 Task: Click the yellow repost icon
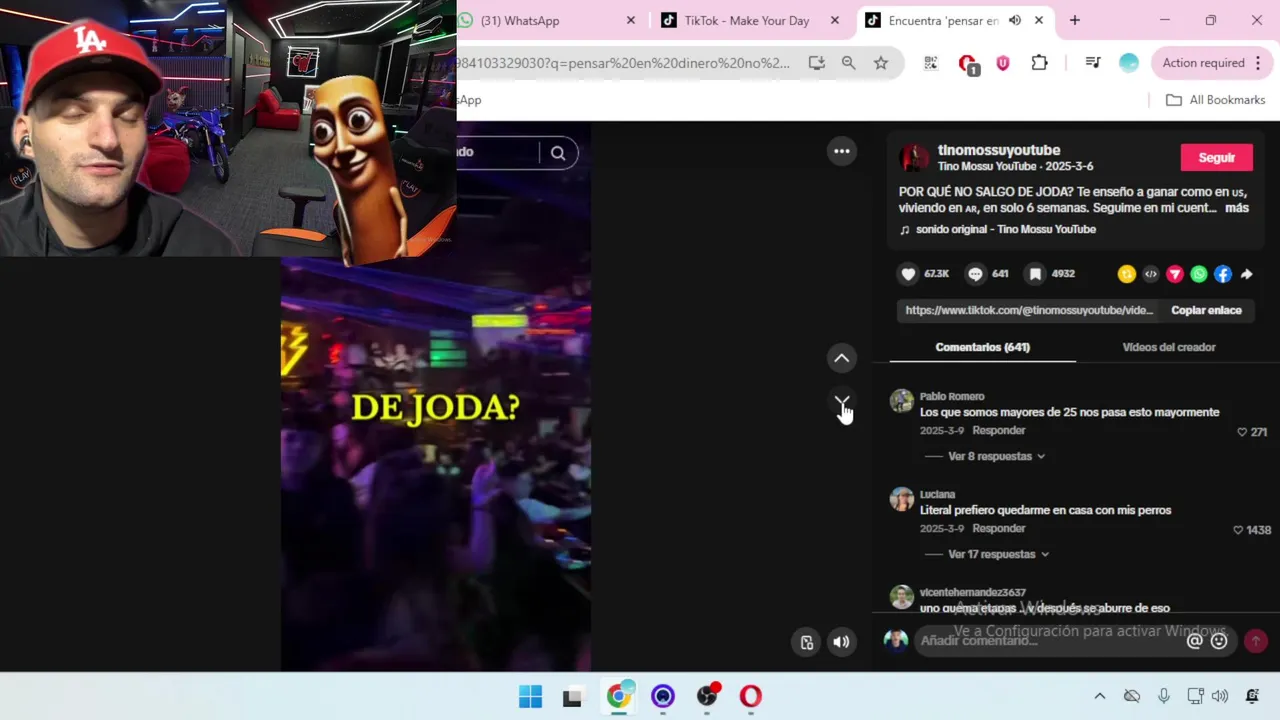click(x=1127, y=274)
